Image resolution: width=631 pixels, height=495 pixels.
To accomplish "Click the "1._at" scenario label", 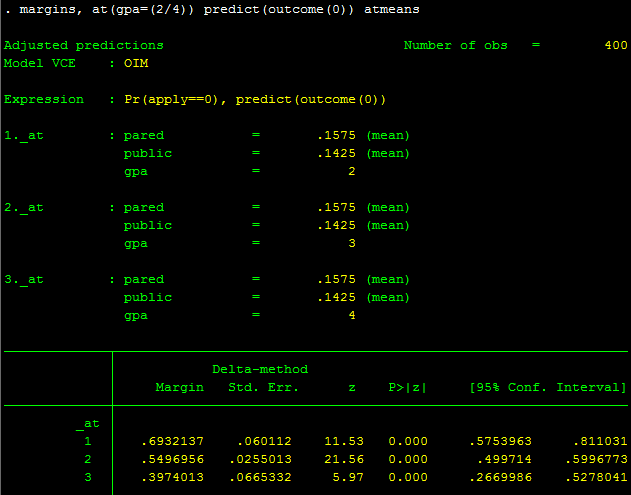I will click(x=24, y=135).
